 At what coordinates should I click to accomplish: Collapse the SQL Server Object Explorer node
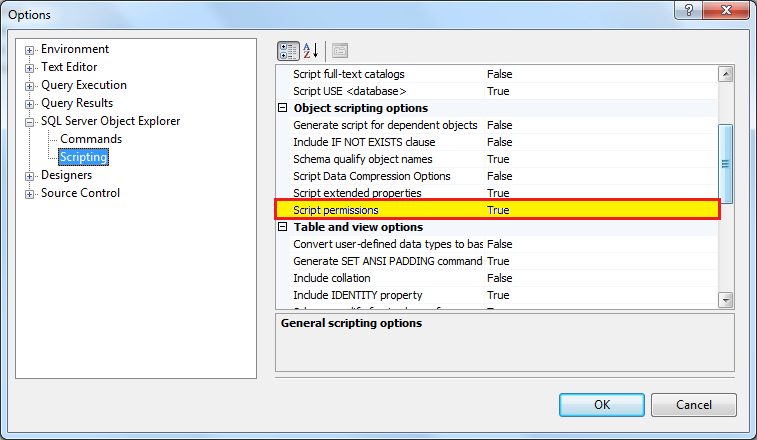pos(30,122)
